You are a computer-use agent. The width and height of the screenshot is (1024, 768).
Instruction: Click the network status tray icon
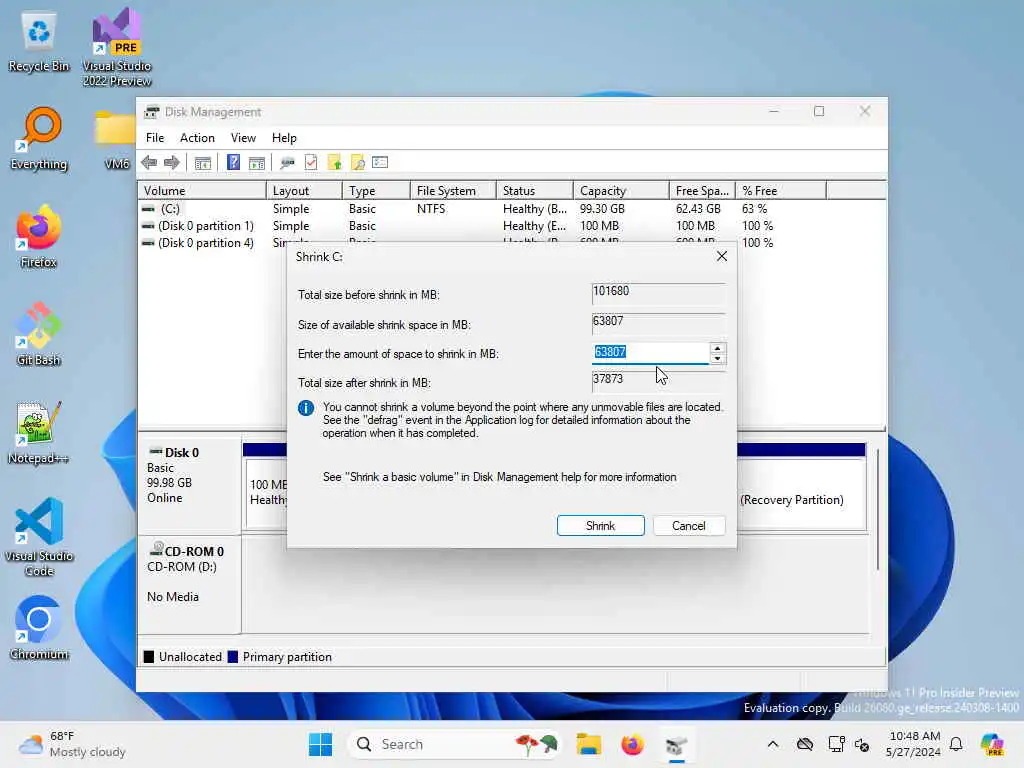tap(805, 744)
